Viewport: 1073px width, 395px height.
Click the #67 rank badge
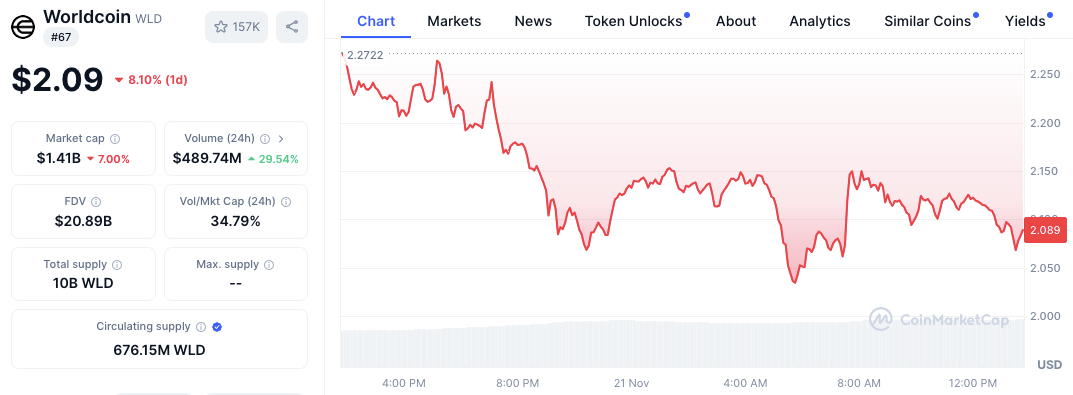tap(61, 38)
